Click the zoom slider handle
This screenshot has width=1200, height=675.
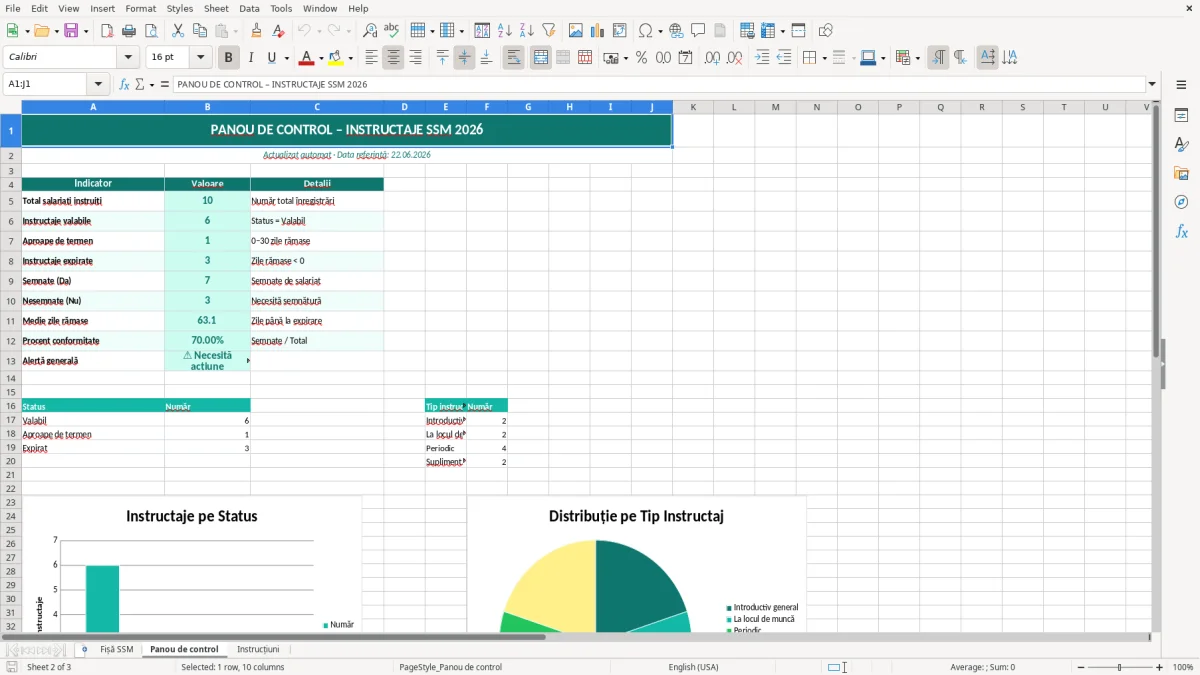(1120, 667)
